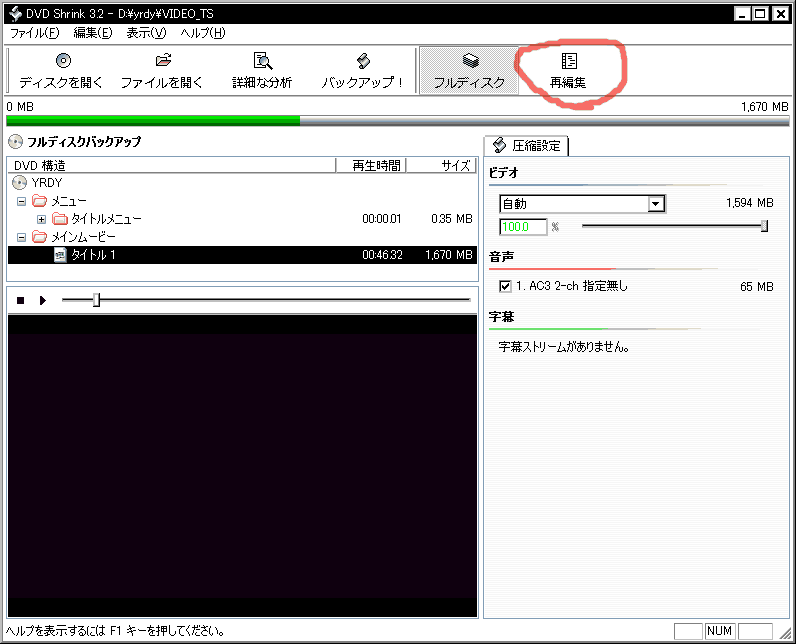Minimize the DVD Shrink window
Image resolution: width=796 pixels, height=644 pixels.
742,14
